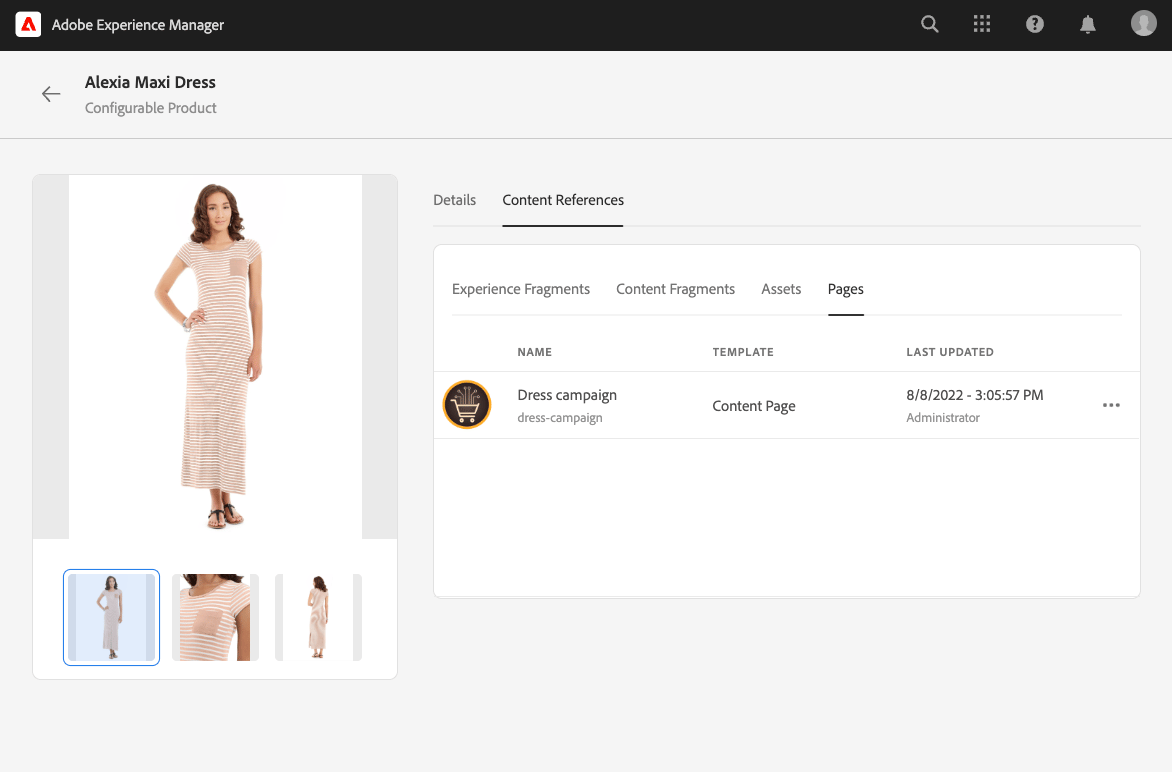Screen dimensions: 1172x772
Task: Open the Experience Fragments tab
Action: tap(521, 289)
